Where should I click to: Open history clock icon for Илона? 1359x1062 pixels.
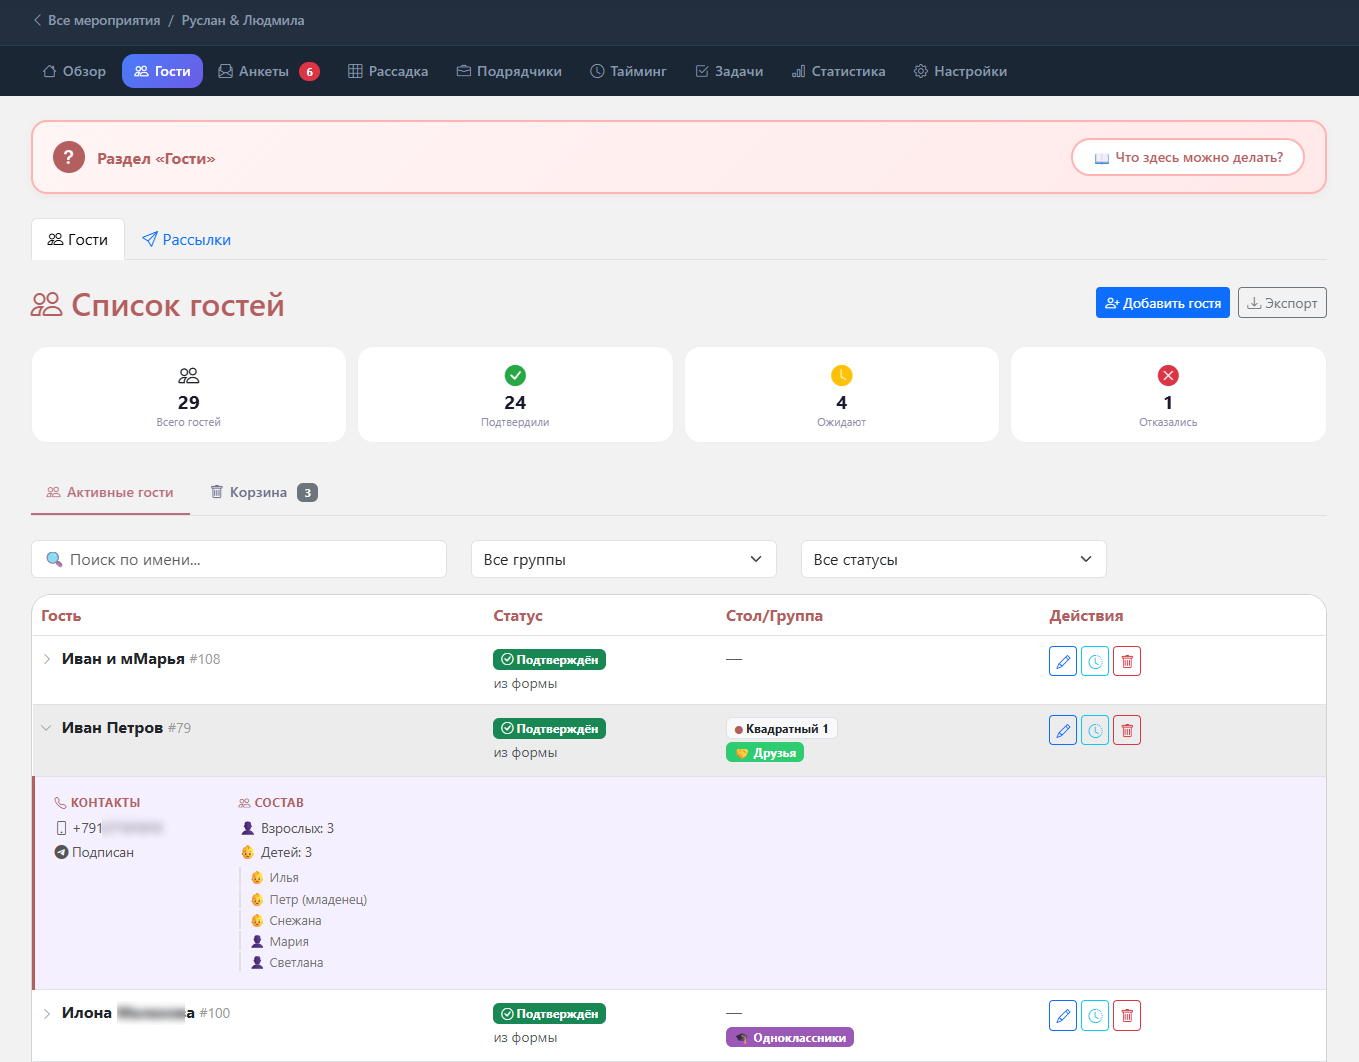1095,1015
